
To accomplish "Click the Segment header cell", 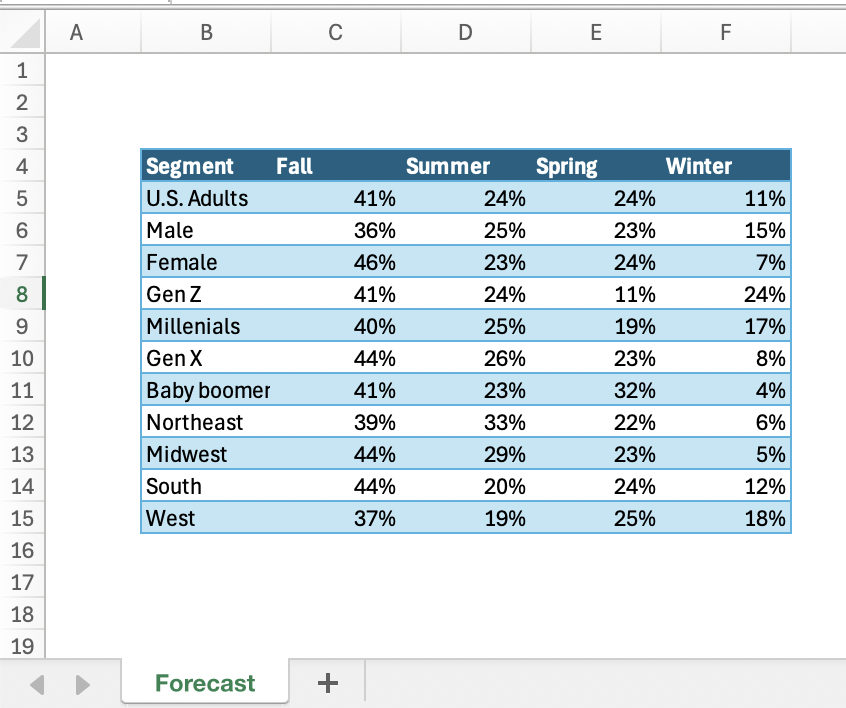I will 190,166.
